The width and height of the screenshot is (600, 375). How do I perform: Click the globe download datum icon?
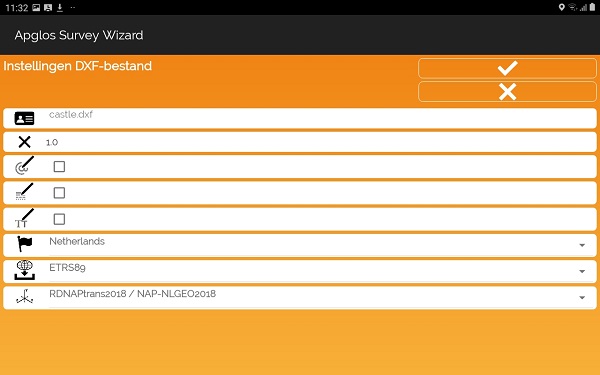(24, 270)
